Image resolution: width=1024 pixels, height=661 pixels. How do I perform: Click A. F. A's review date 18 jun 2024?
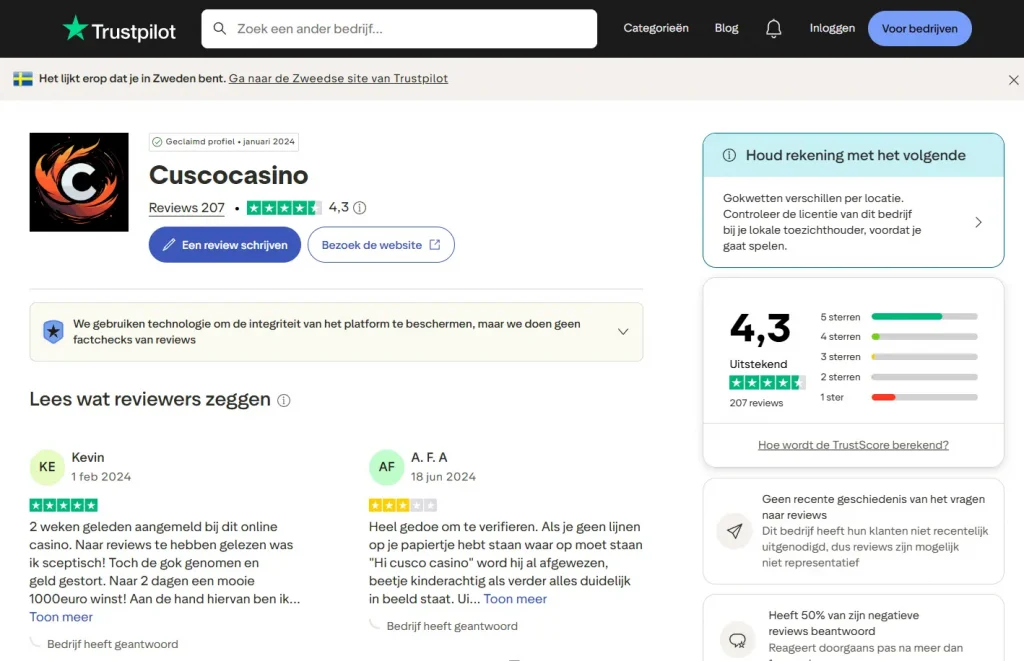coord(443,477)
